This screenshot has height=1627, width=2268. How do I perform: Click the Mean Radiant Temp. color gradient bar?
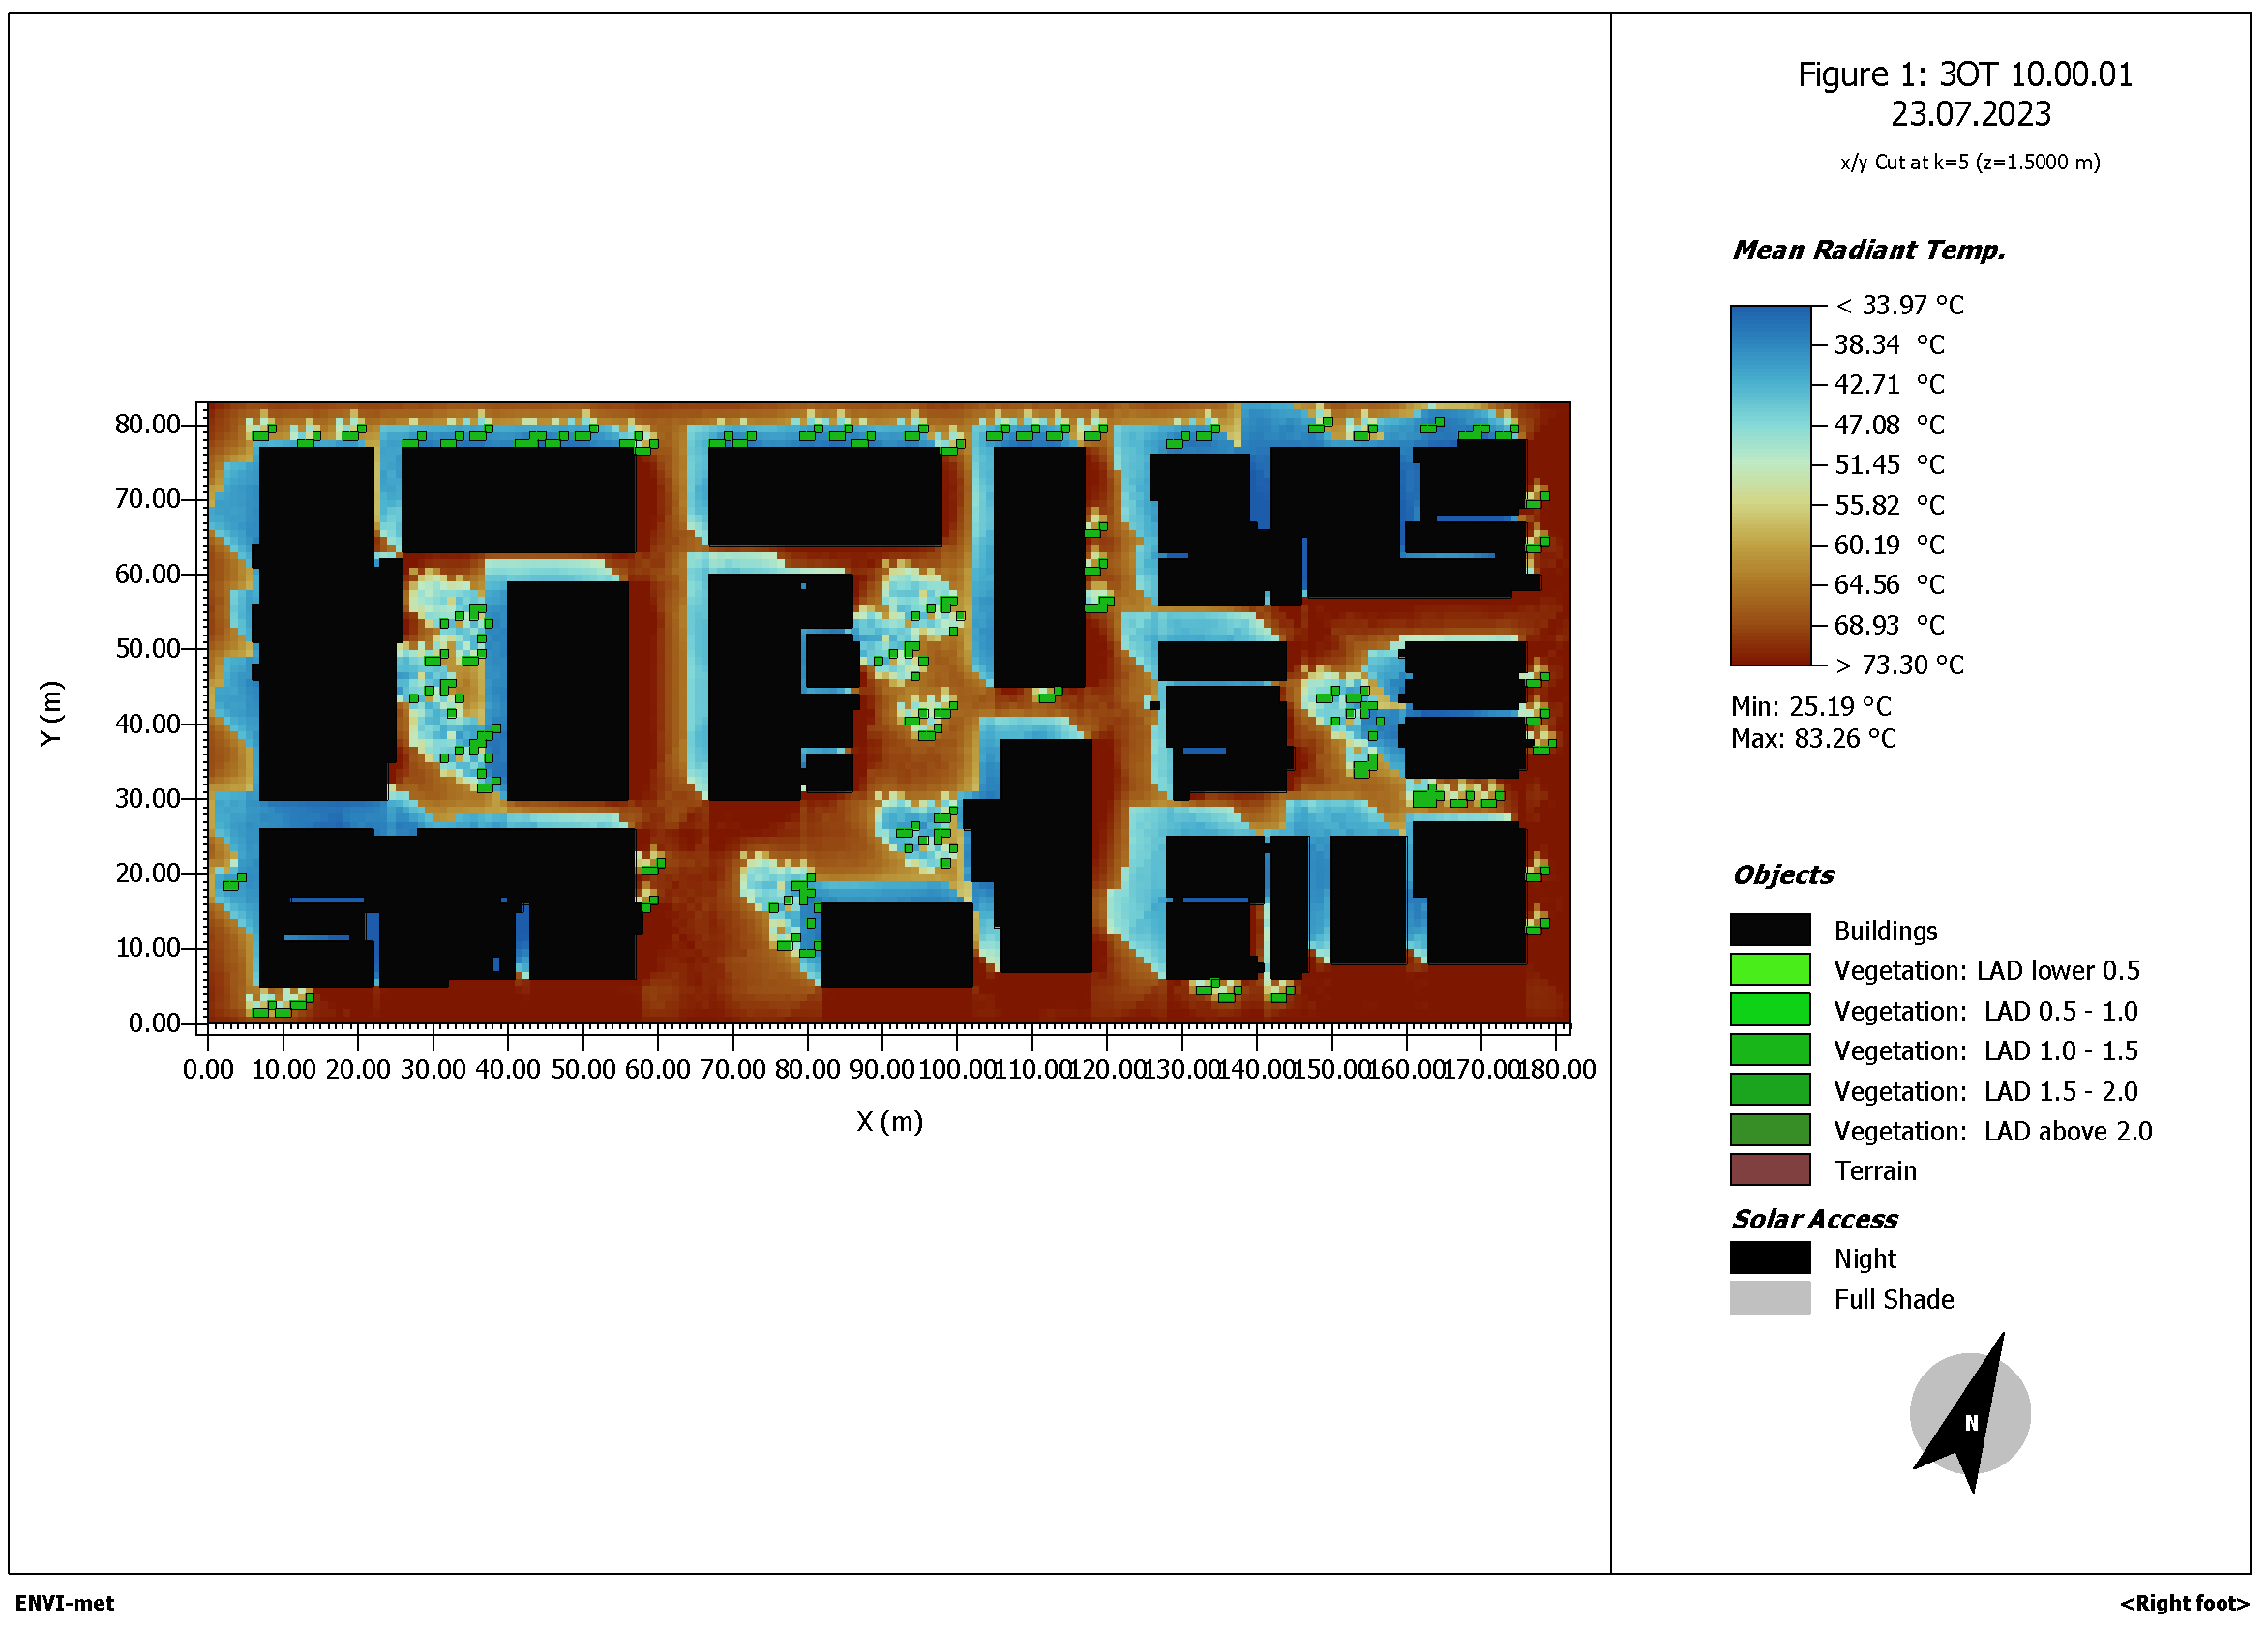(1770, 485)
